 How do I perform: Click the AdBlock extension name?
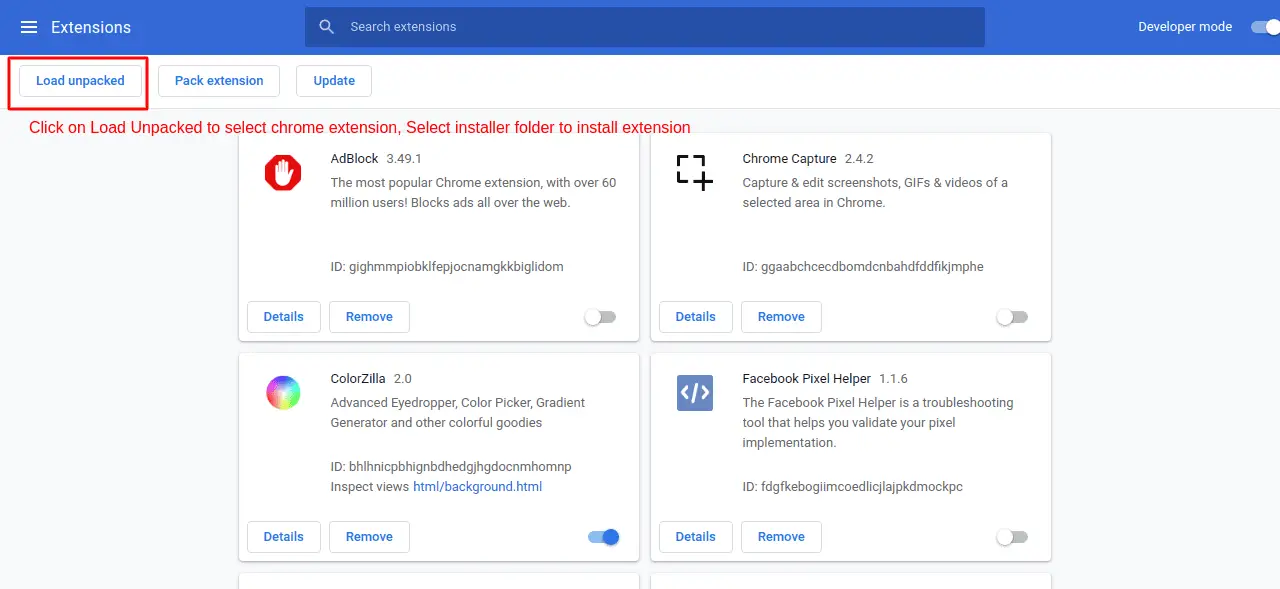(x=354, y=159)
